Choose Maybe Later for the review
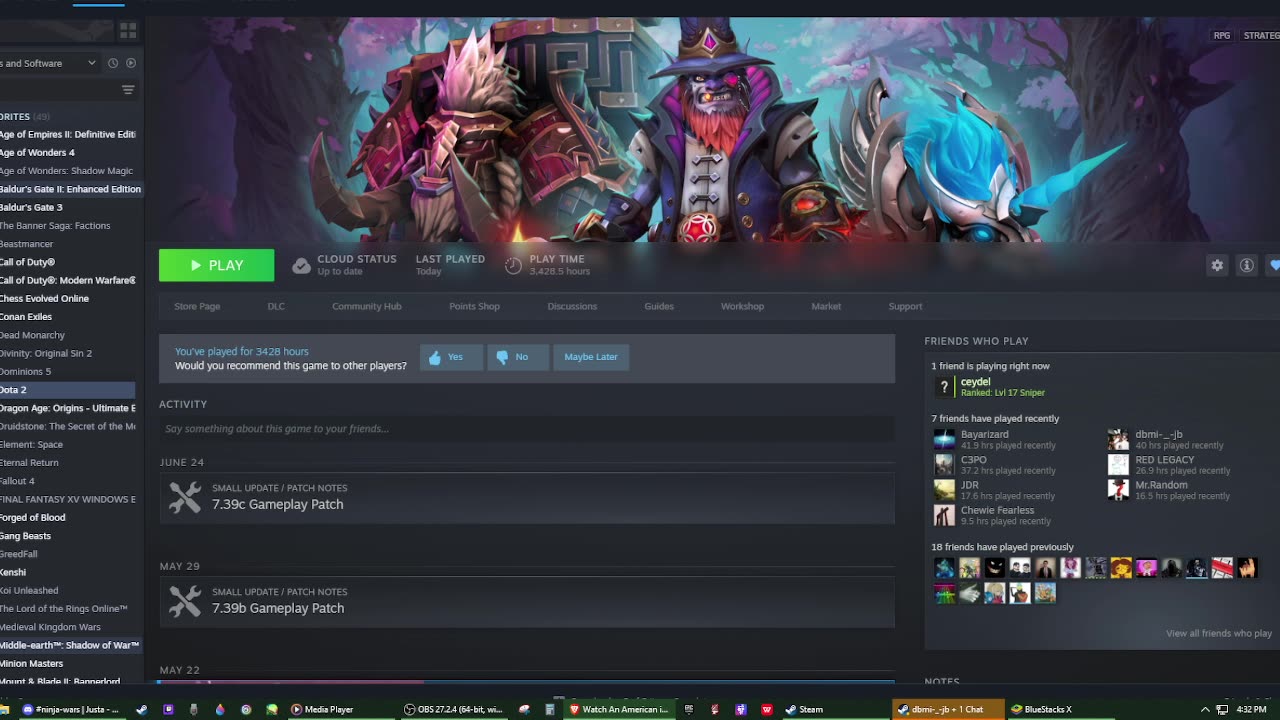1280x720 pixels. pyautogui.click(x=591, y=357)
